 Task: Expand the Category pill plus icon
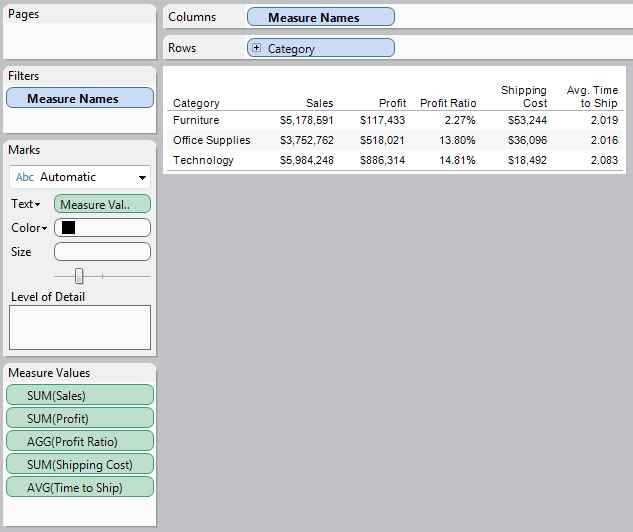coord(256,48)
